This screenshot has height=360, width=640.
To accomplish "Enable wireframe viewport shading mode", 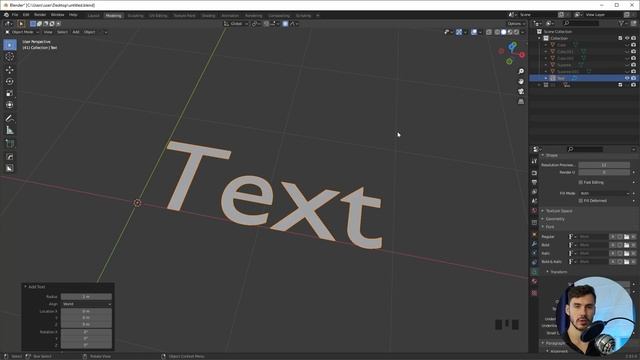I will point(497,32).
